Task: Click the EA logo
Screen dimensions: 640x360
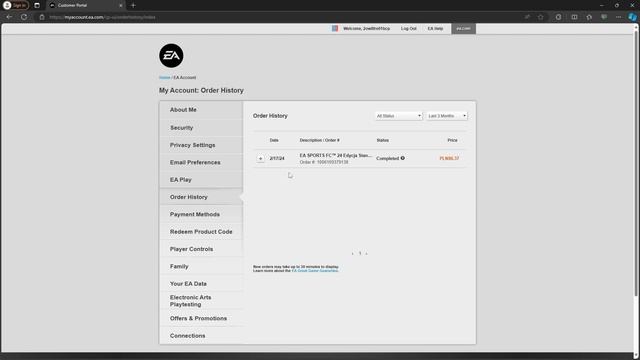Action: (171, 56)
